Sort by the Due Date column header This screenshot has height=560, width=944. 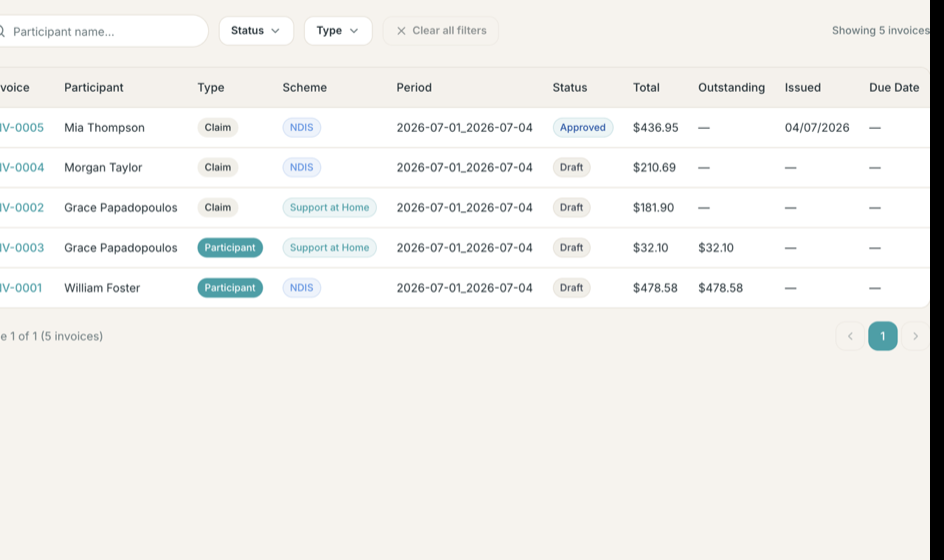894,87
